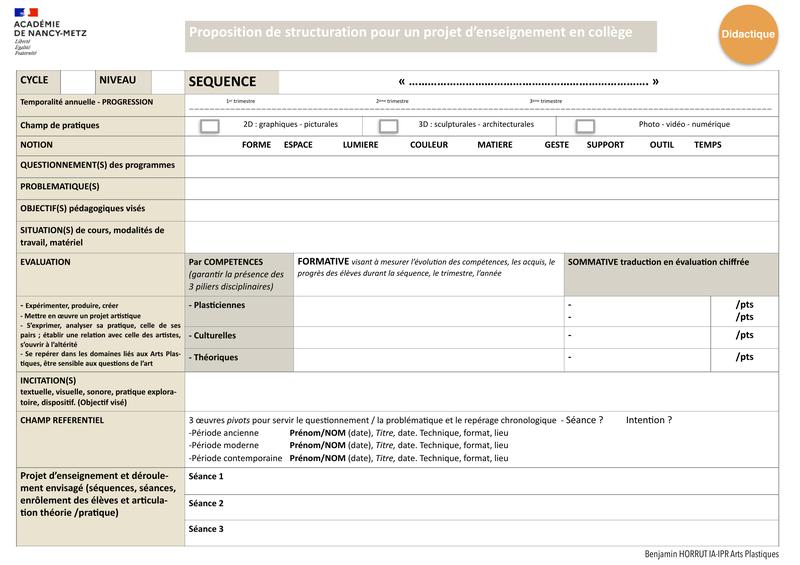Select the FORME notion
Screen dimensions: 800x565
256,145
